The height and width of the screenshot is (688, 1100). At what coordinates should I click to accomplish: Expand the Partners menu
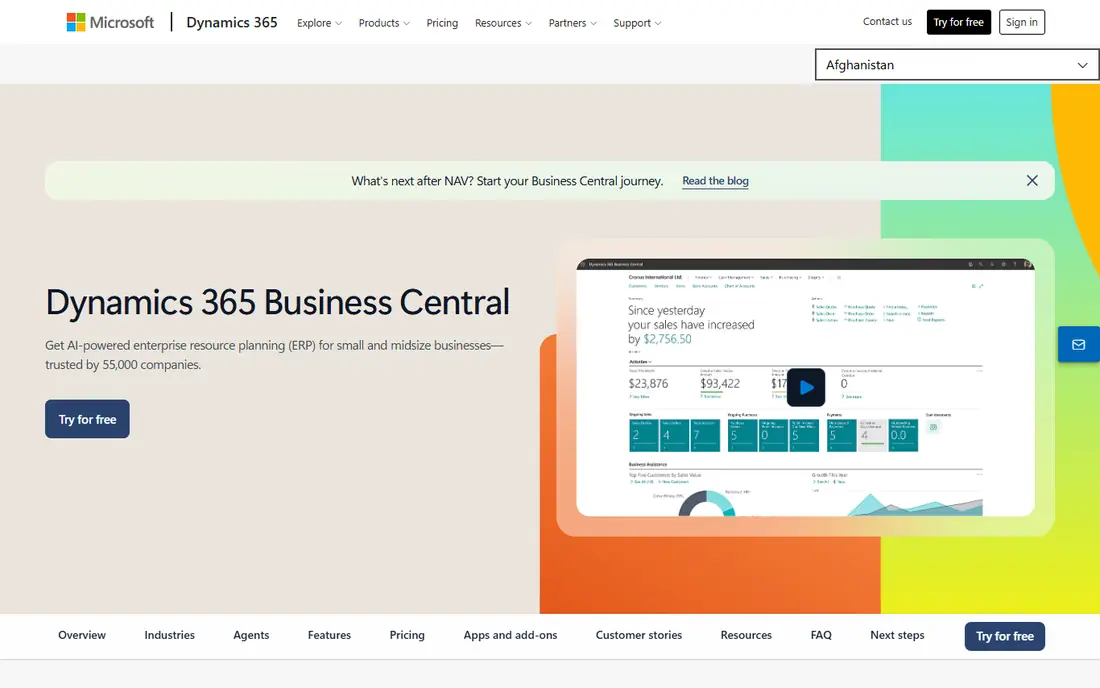coord(572,23)
